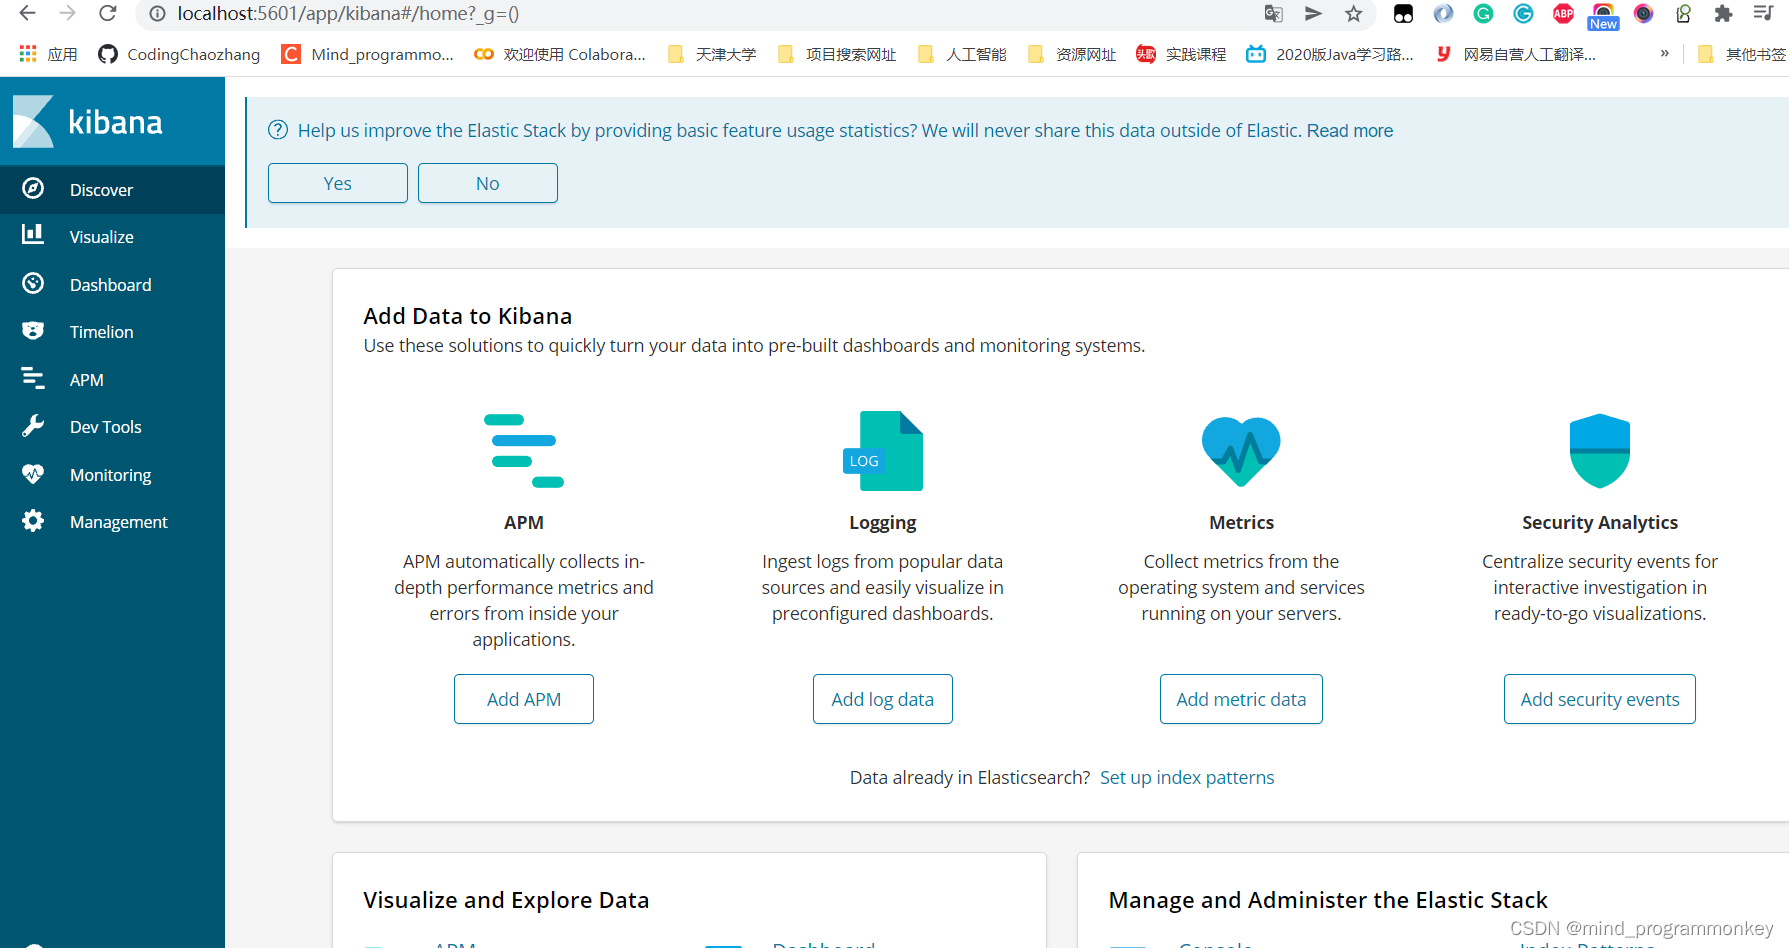
Task: Click Yes to share usage statistics
Action: (338, 183)
